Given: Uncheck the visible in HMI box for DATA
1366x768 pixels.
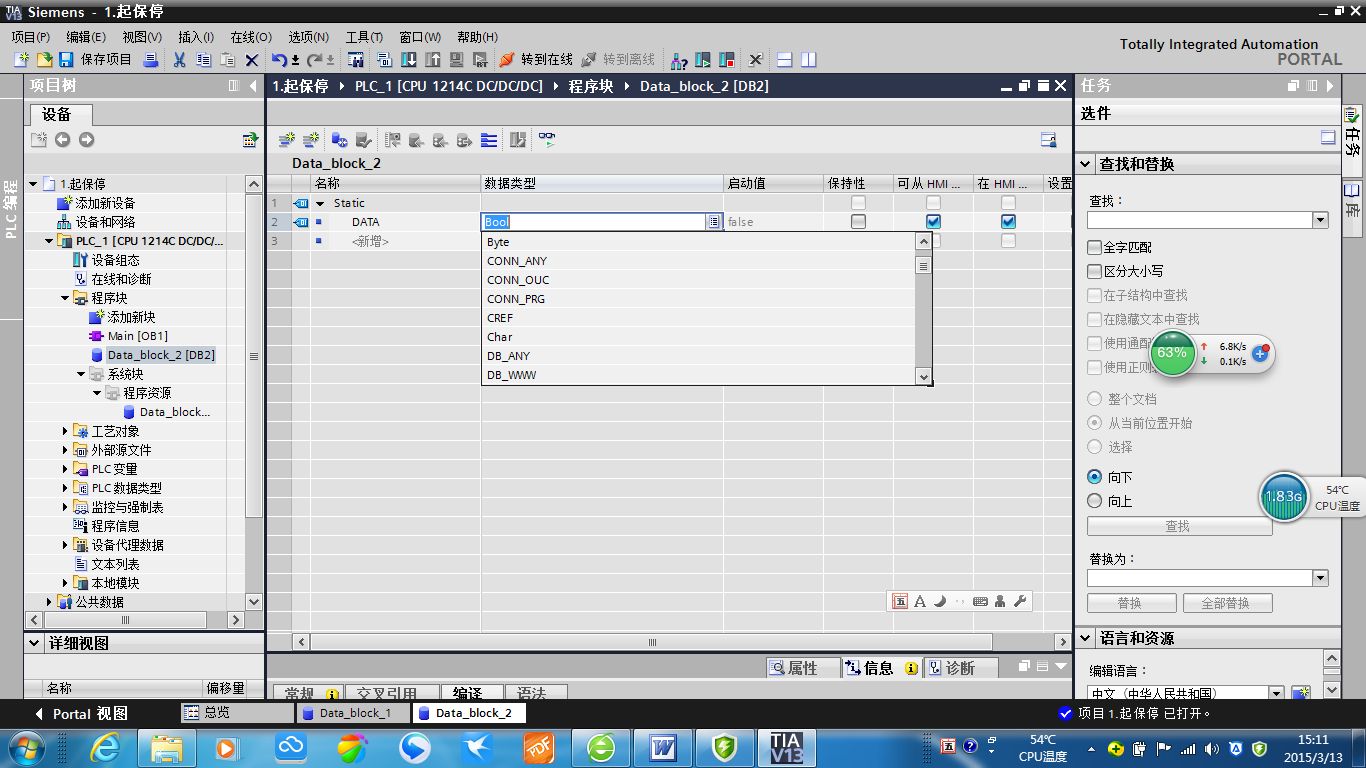Looking at the screenshot, I should click(1008, 222).
